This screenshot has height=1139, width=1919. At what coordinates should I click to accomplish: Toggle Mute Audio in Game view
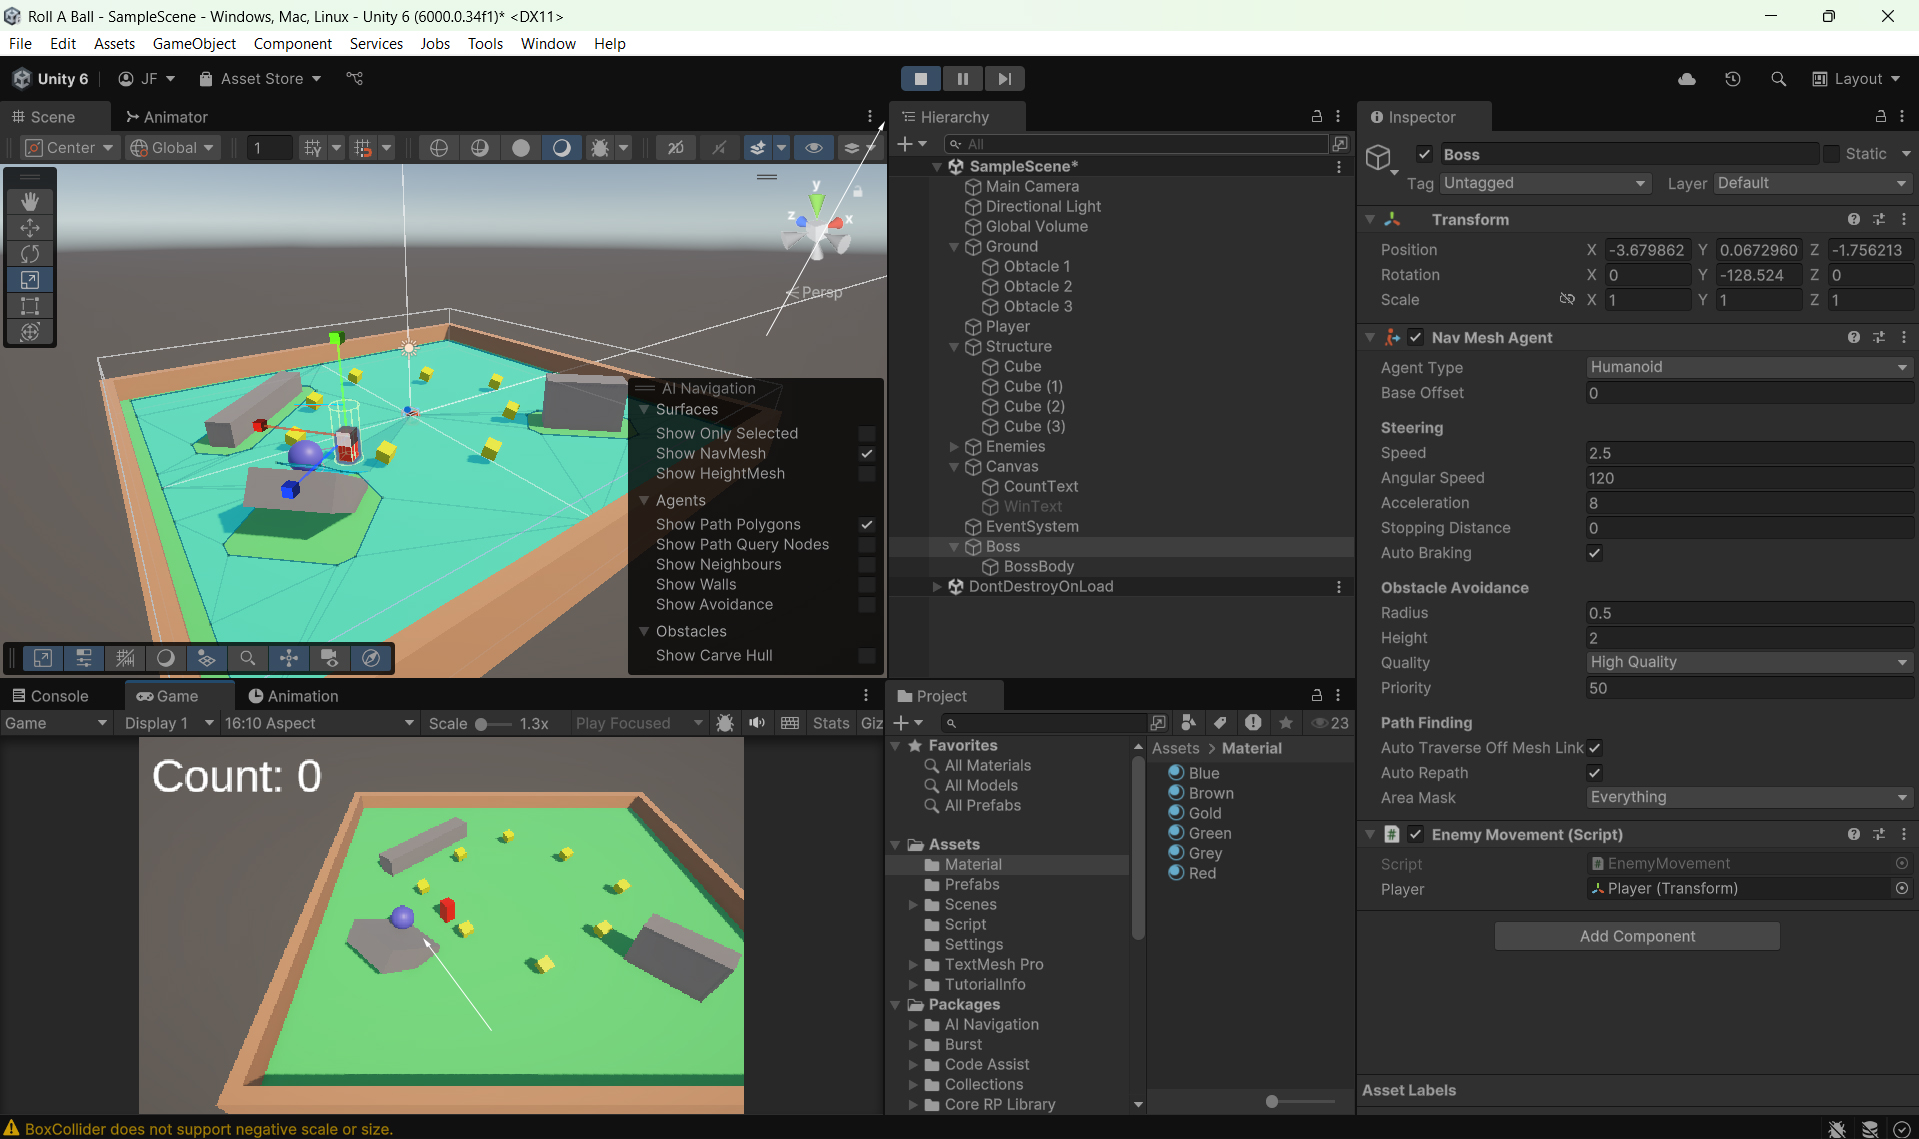coord(757,723)
